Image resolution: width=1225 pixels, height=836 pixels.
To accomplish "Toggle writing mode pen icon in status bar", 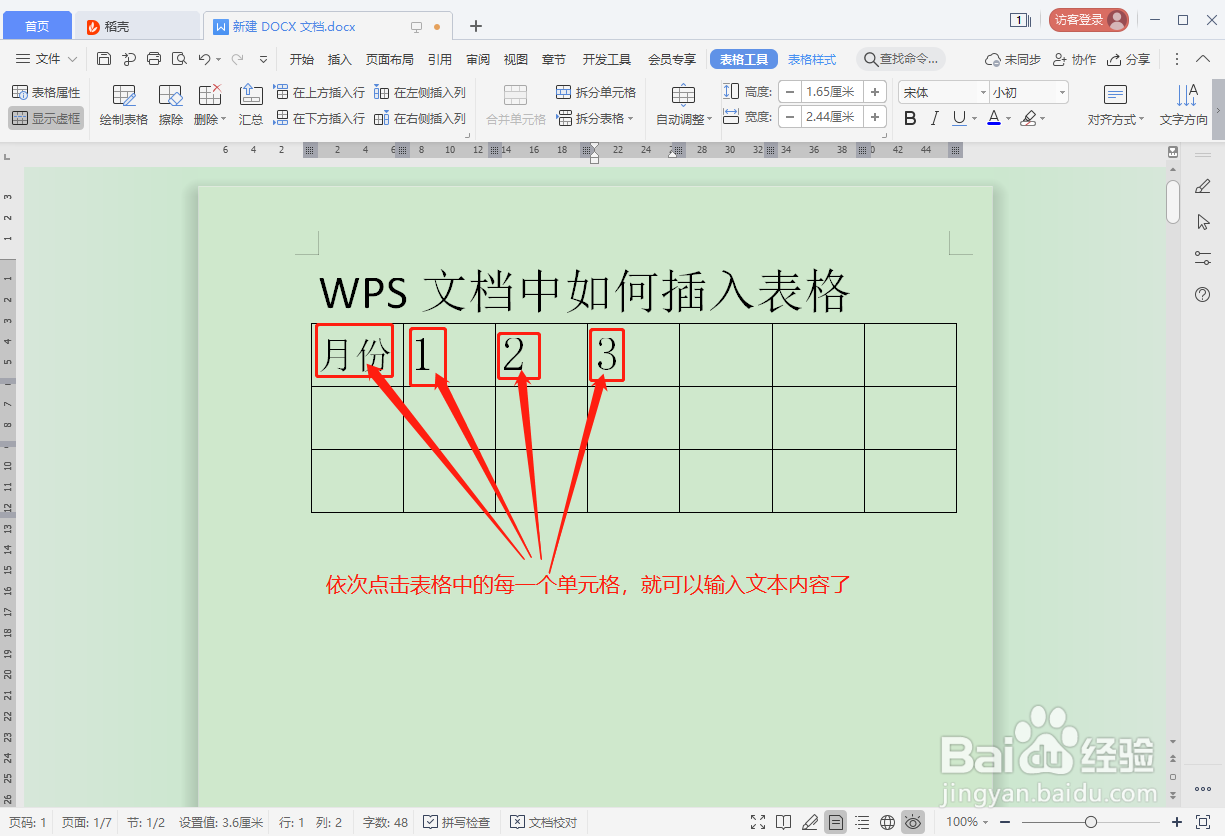I will pyautogui.click(x=810, y=822).
